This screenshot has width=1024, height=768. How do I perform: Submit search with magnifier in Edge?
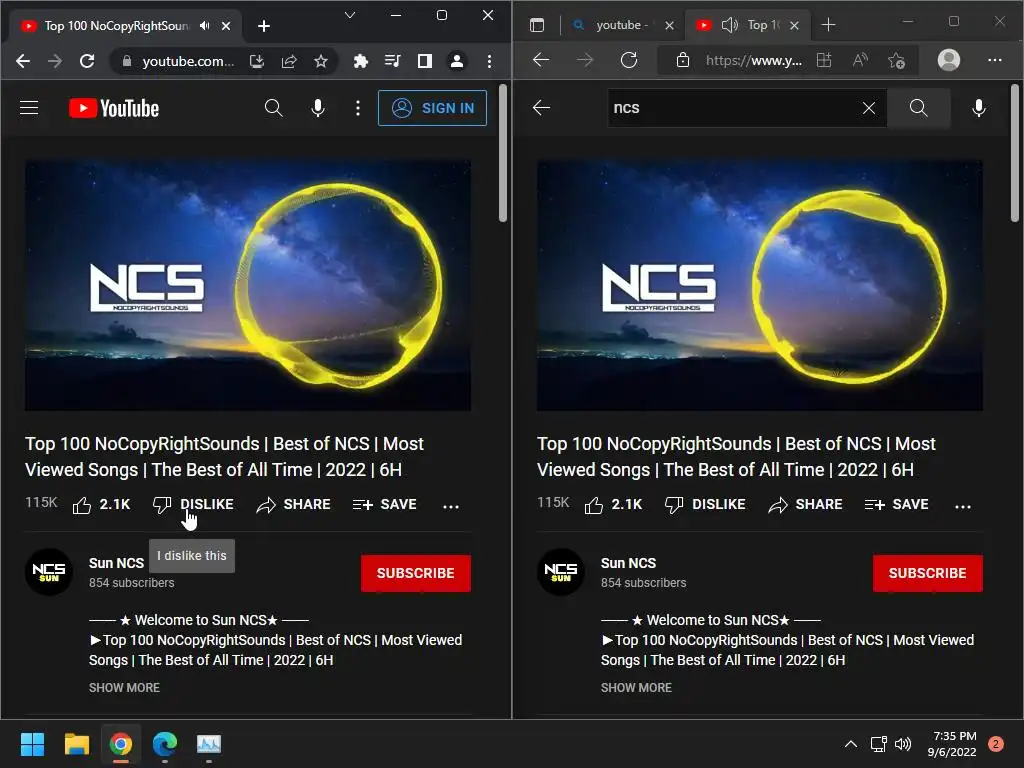918,108
